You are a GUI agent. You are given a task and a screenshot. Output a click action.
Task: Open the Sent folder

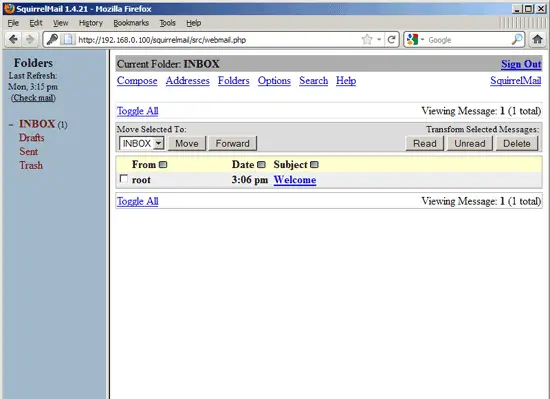coord(28,151)
